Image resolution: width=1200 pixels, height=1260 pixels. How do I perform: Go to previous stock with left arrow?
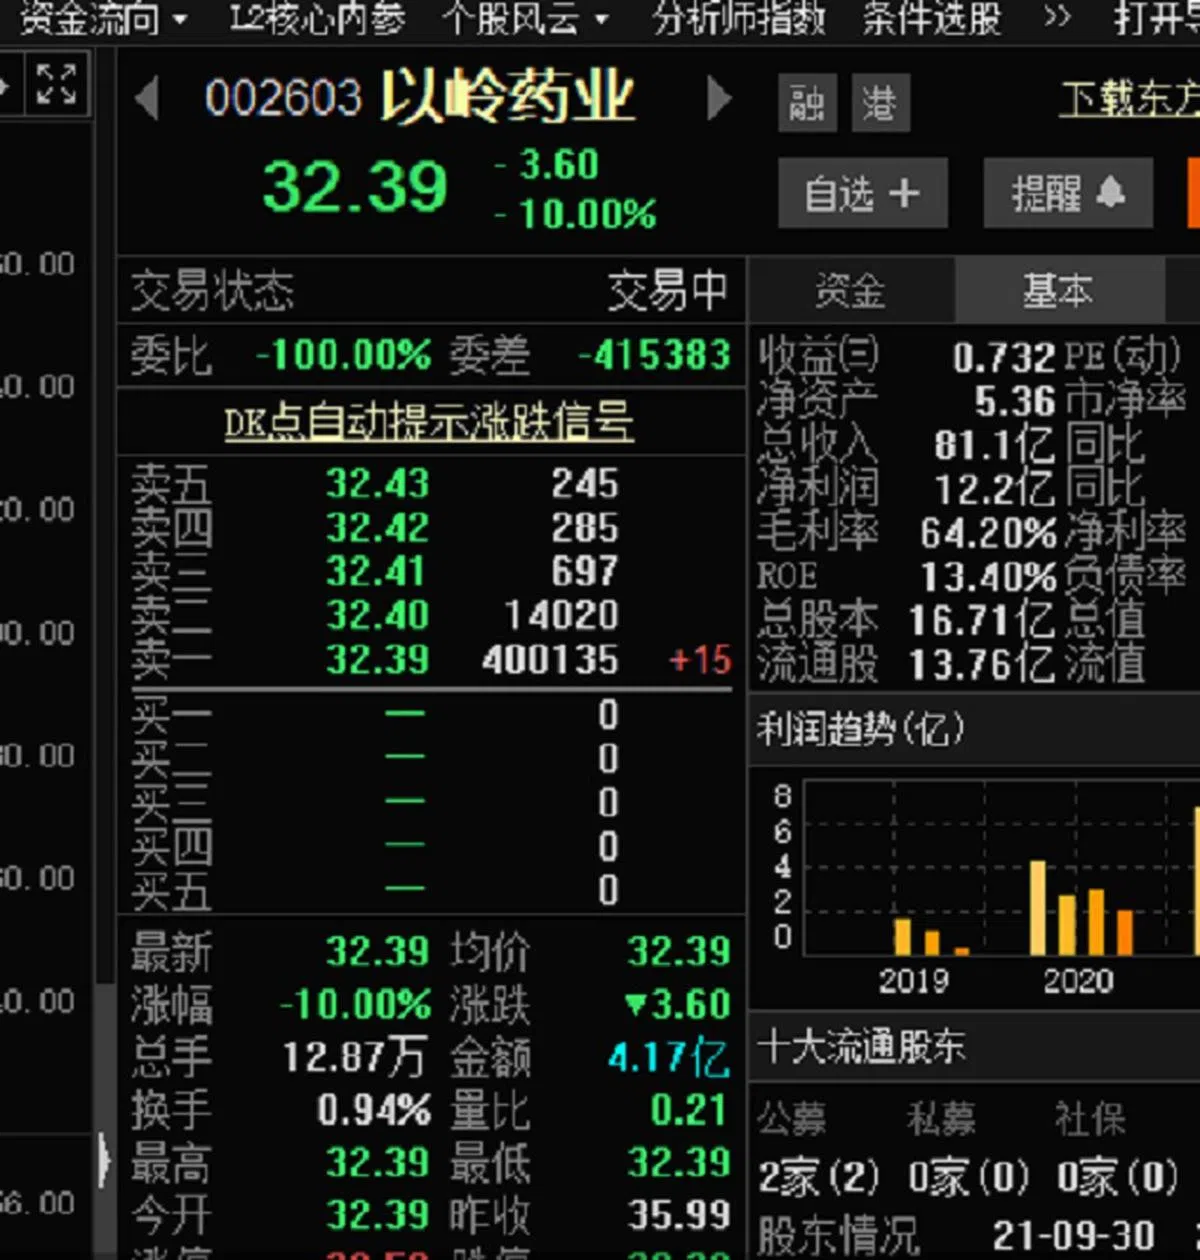click(x=147, y=99)
